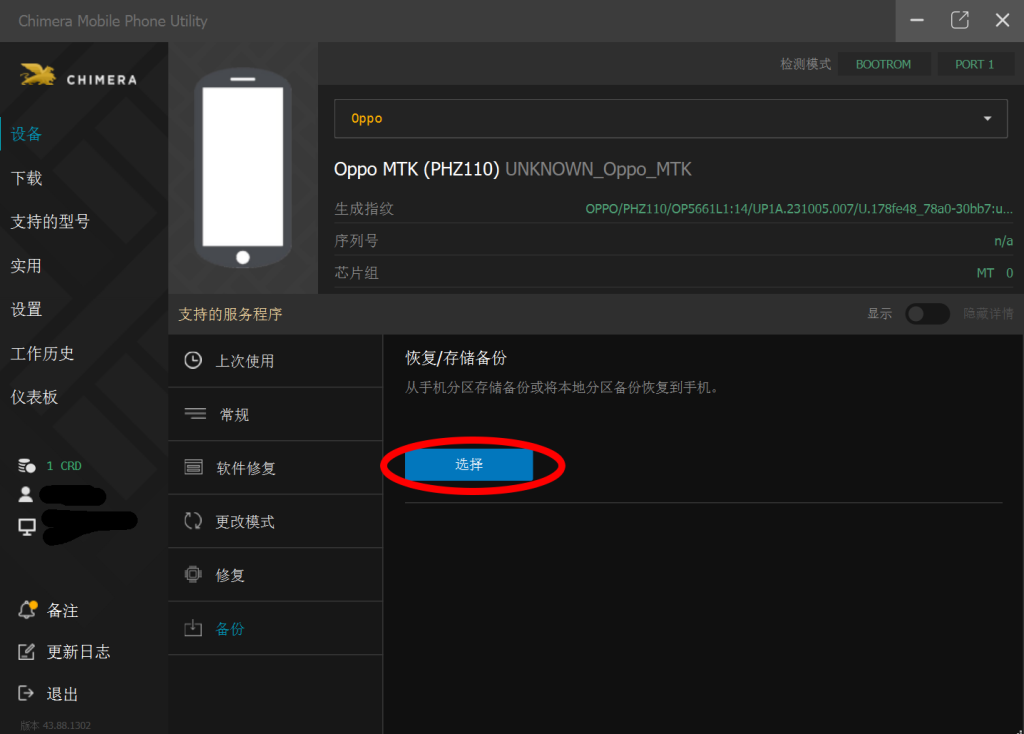
Task: Open 支持的型号 list
Action: [x=50, y=222]
